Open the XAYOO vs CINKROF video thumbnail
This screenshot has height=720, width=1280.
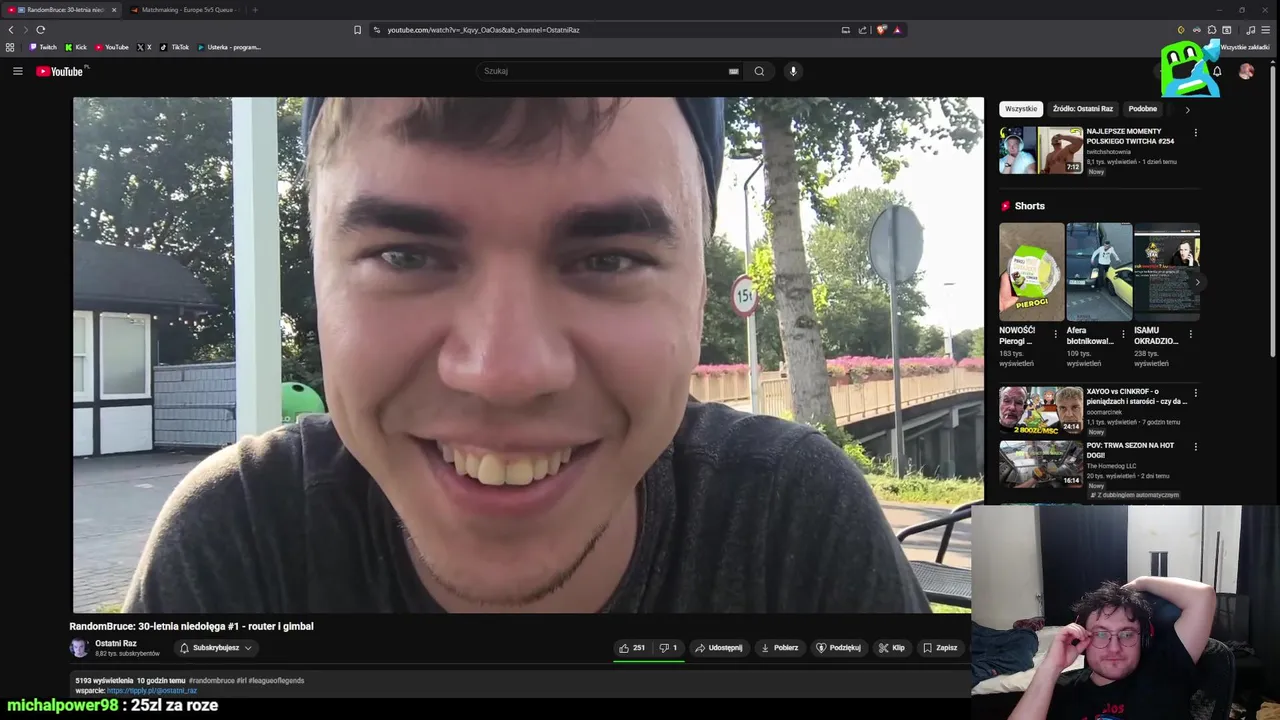1041,410
